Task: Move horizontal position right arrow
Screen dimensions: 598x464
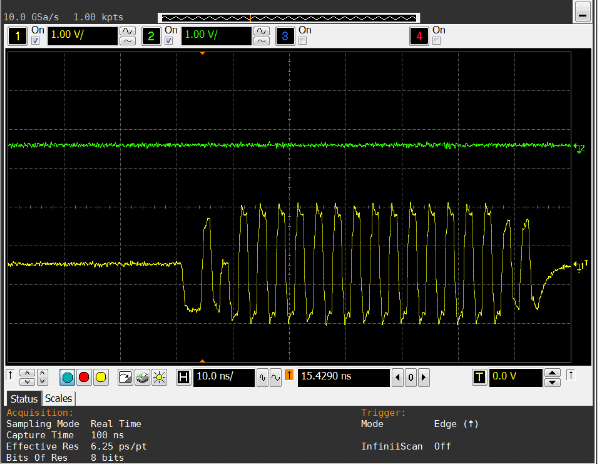Action: coord(424,377)
